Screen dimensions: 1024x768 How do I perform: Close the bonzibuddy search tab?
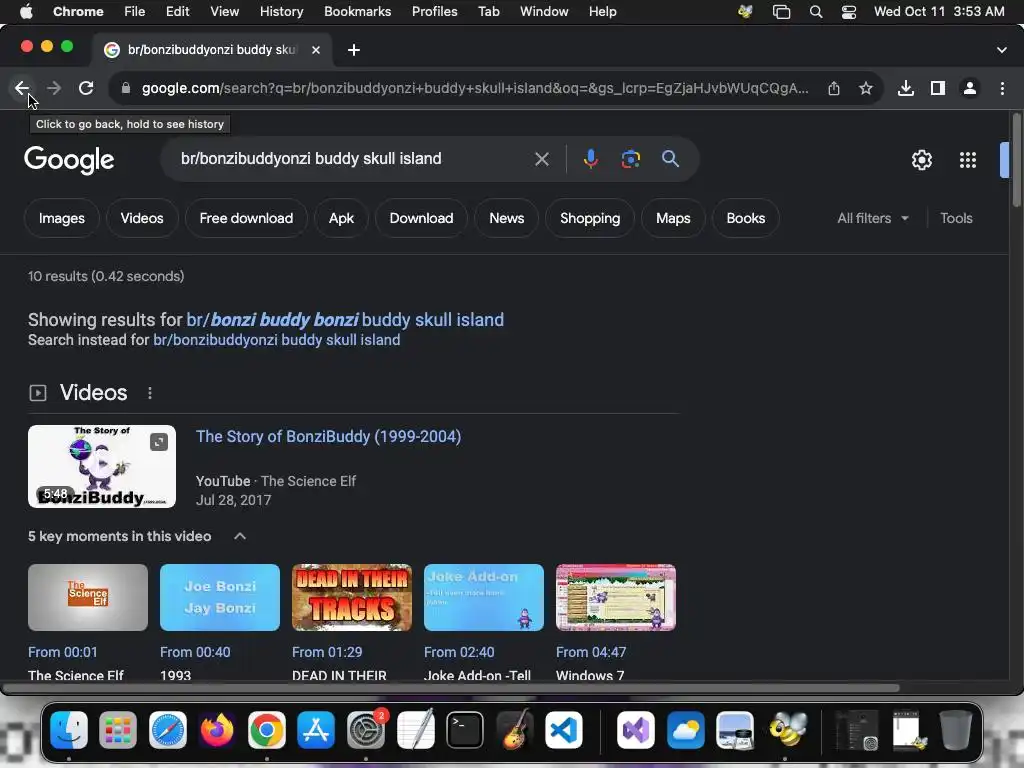[315, 50]
